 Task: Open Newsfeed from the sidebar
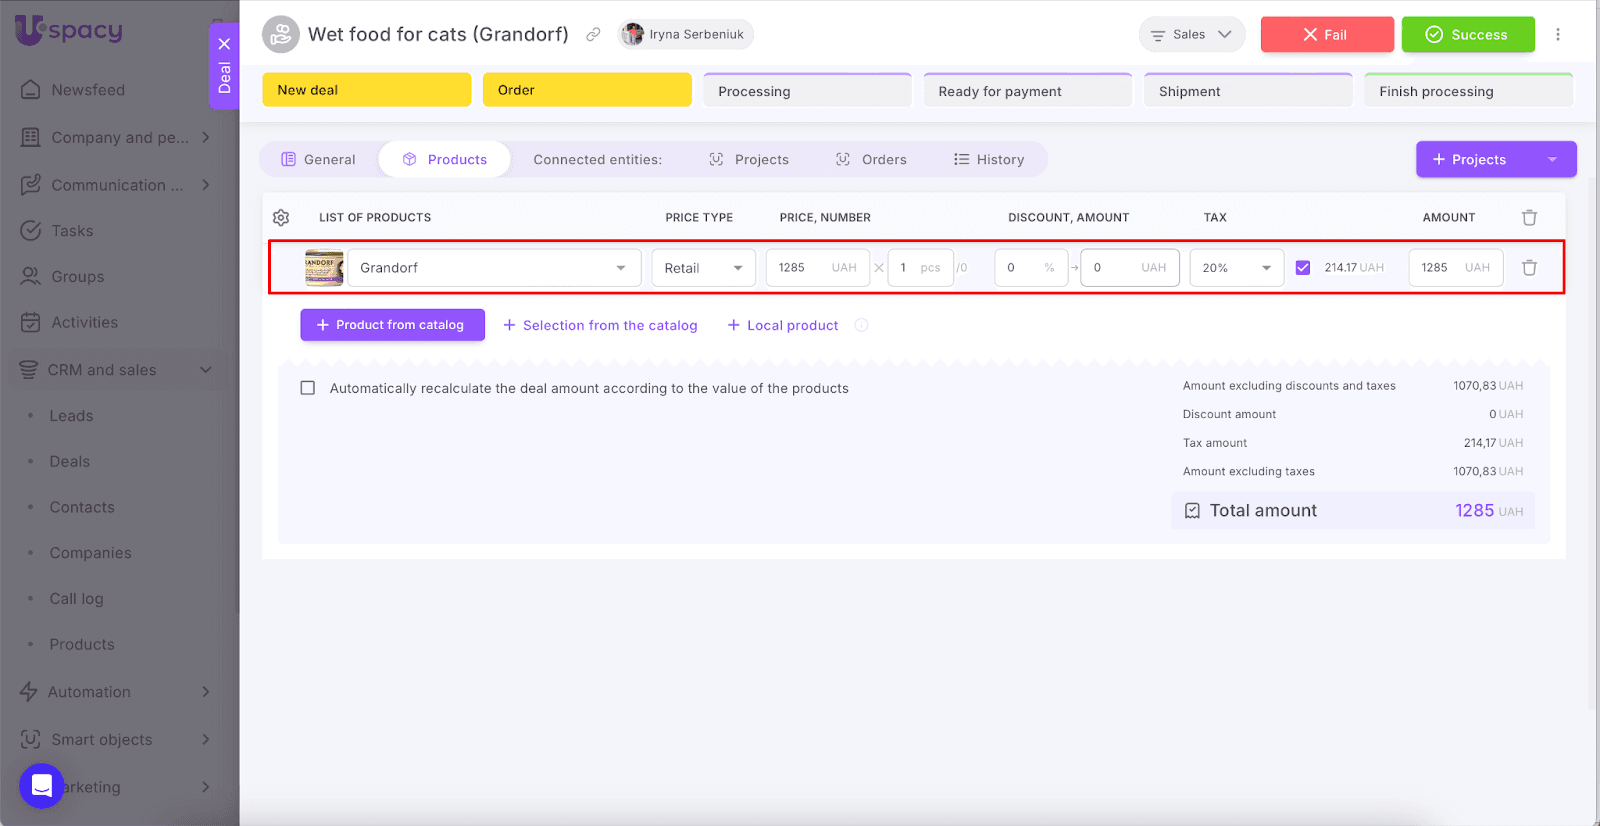click(88, 90)
